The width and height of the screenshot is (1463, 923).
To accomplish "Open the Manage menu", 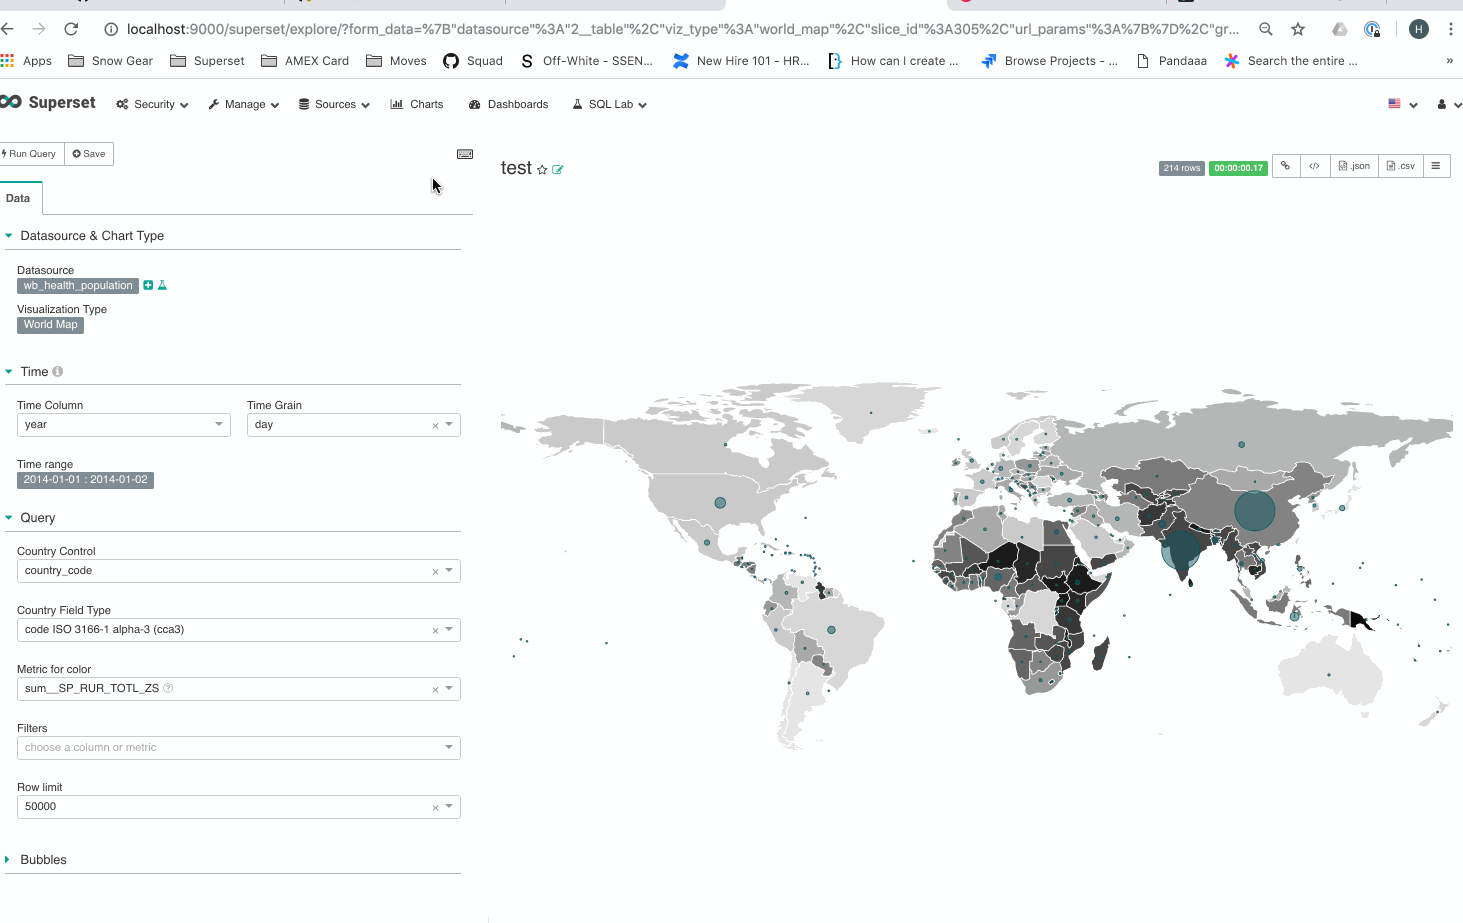I will point(243,104).
